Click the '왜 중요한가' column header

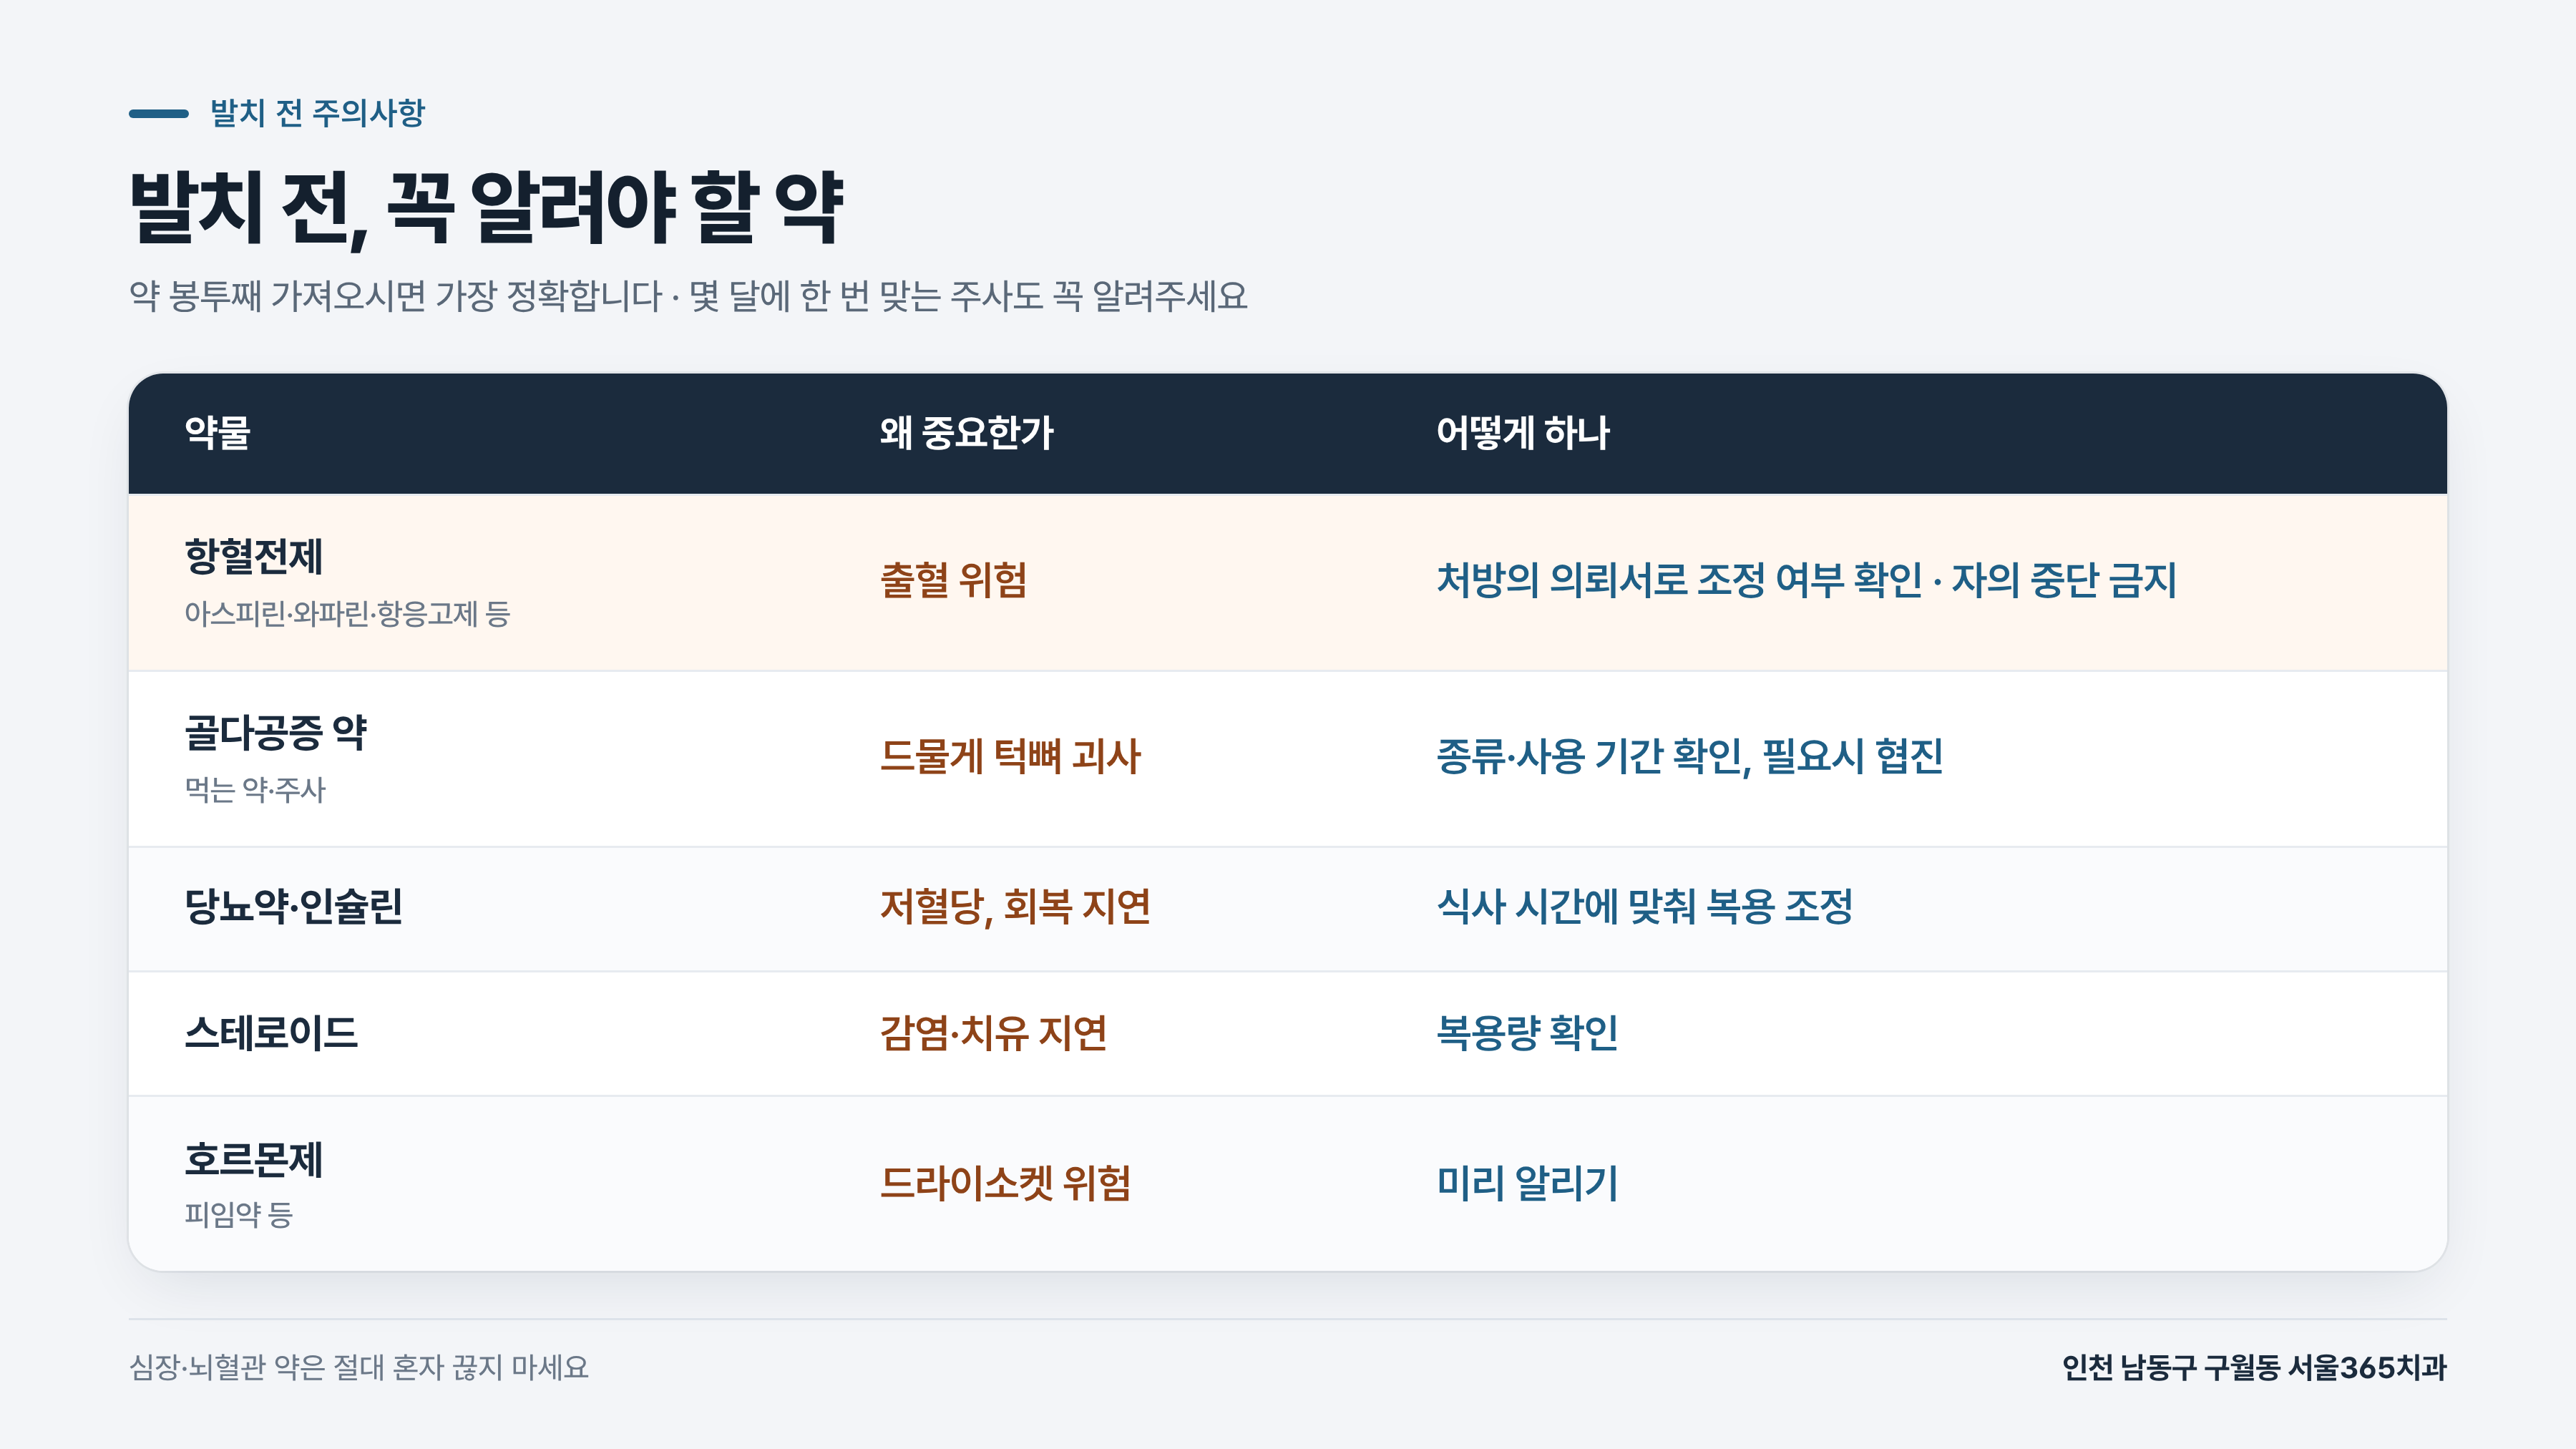coord(966,433)
